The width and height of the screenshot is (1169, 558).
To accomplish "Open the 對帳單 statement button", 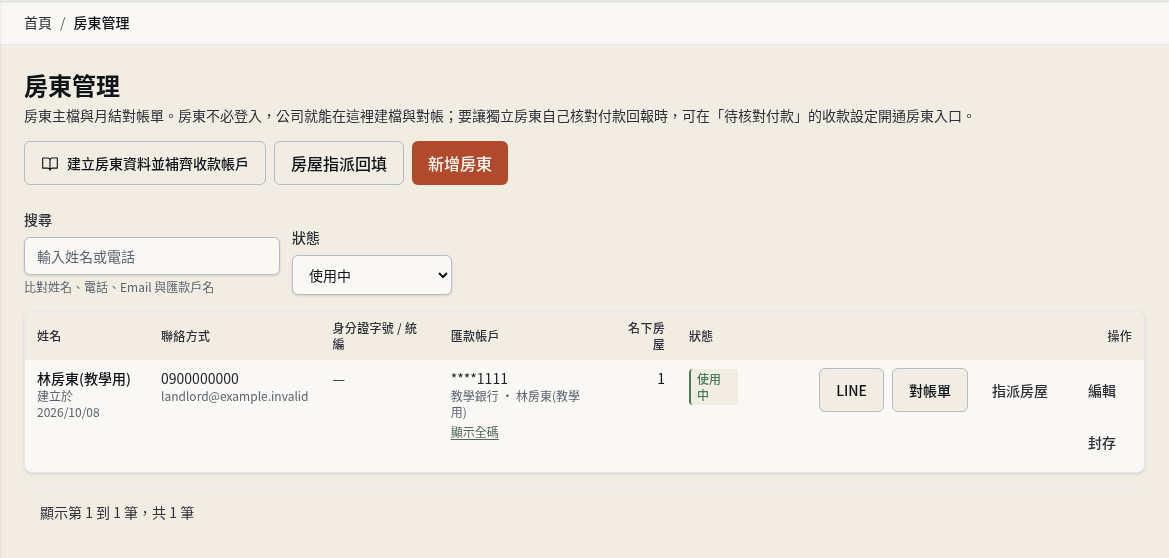I will tap(930, 390).
